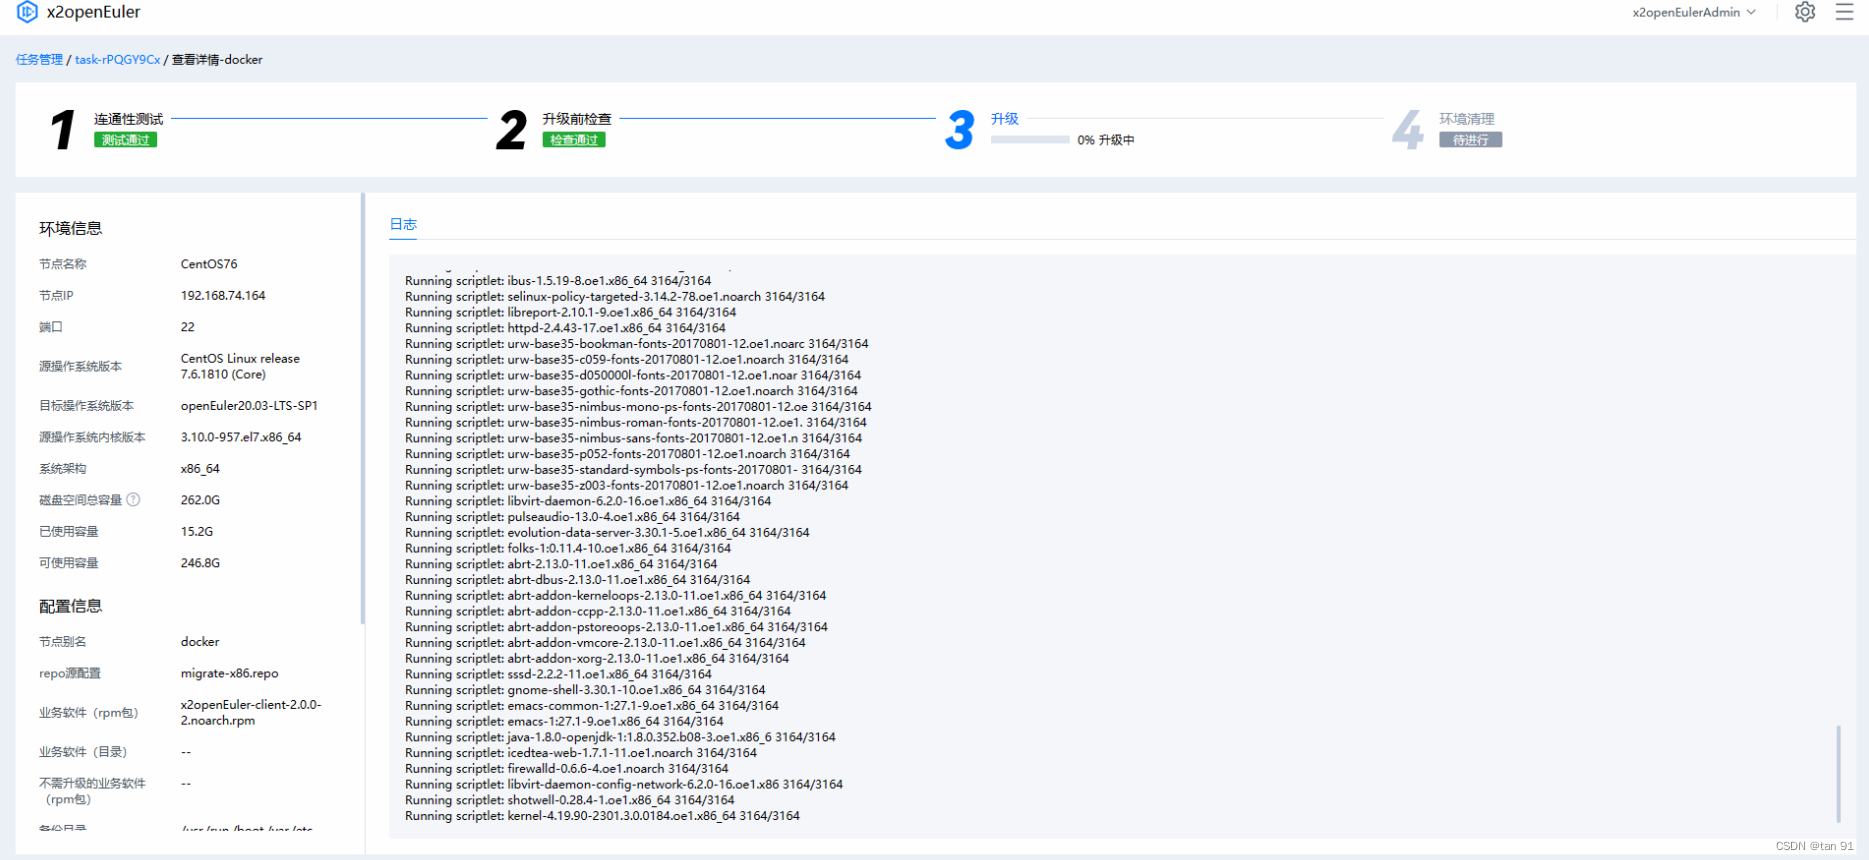
Task: Click step 2 升级前检查 label
Action: (576, 119)
